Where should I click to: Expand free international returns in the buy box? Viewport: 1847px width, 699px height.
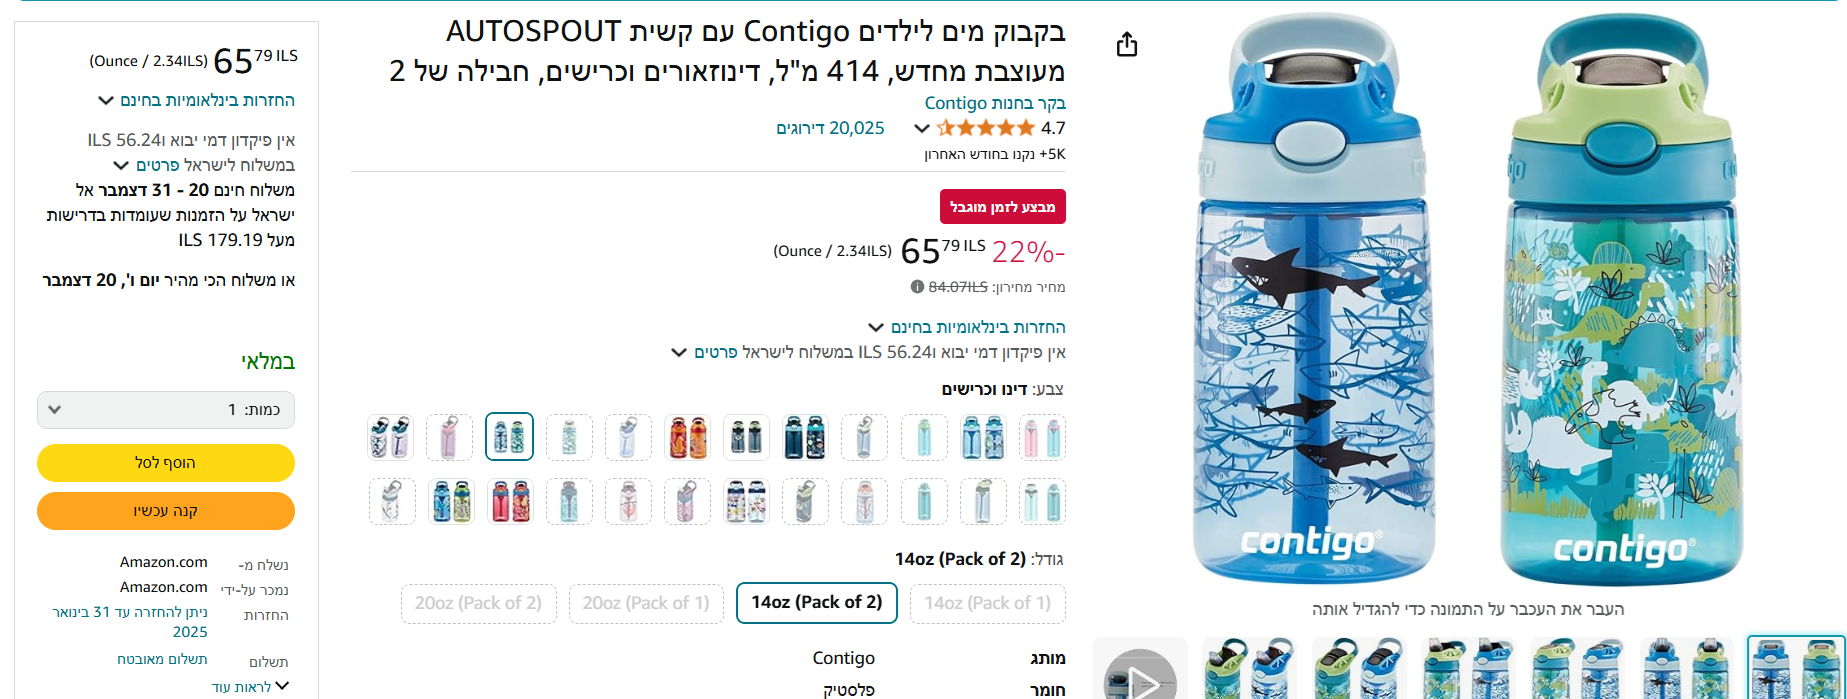197,100
